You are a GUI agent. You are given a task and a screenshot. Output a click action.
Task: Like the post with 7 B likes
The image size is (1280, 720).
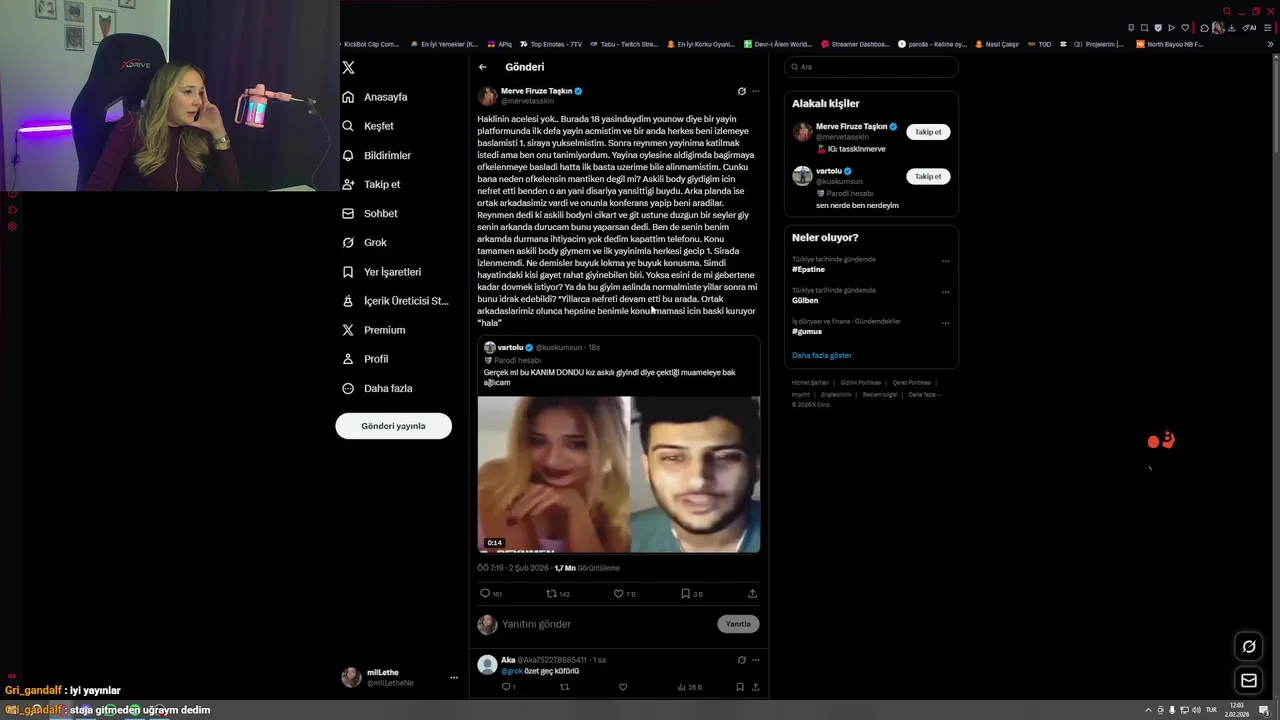[618, 594]
